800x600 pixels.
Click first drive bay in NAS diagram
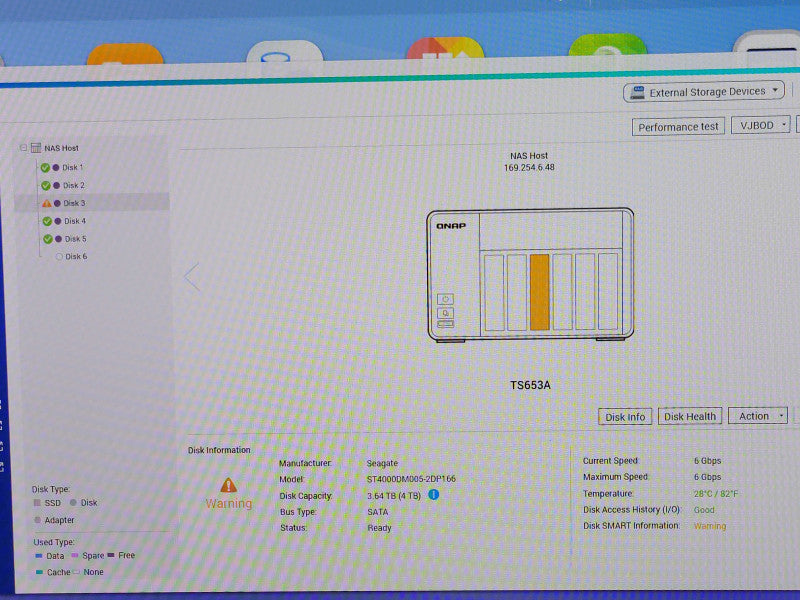tap(494, 292)
